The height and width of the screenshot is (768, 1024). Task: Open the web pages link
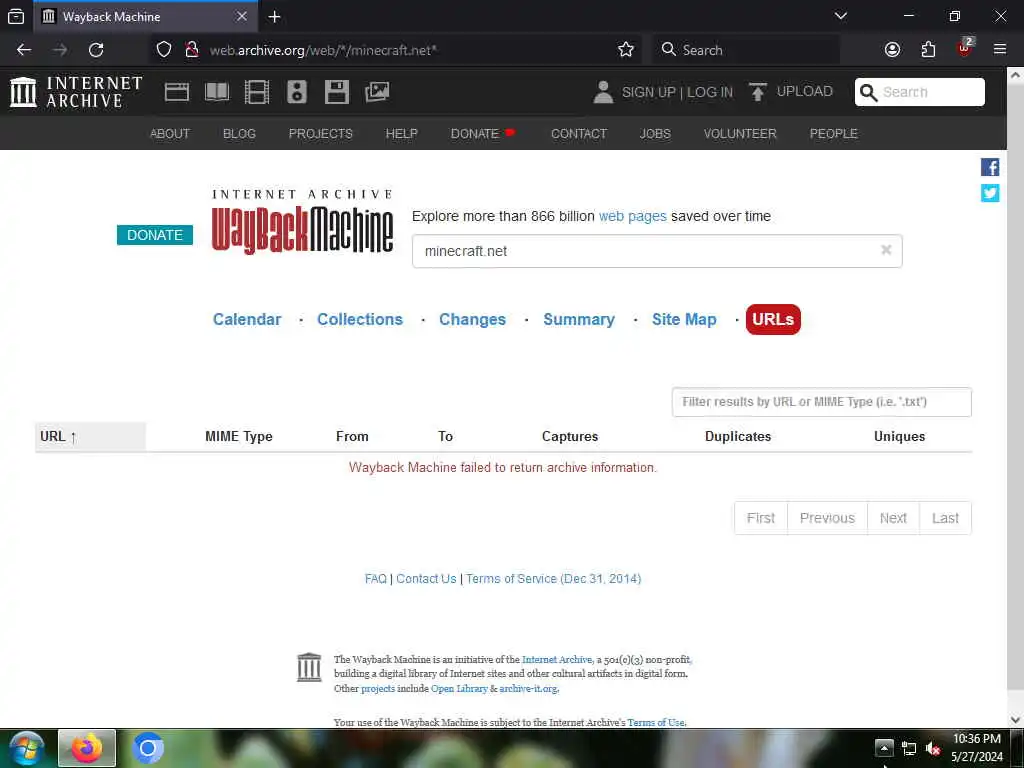pyautogui.click(x=632, y=216)
